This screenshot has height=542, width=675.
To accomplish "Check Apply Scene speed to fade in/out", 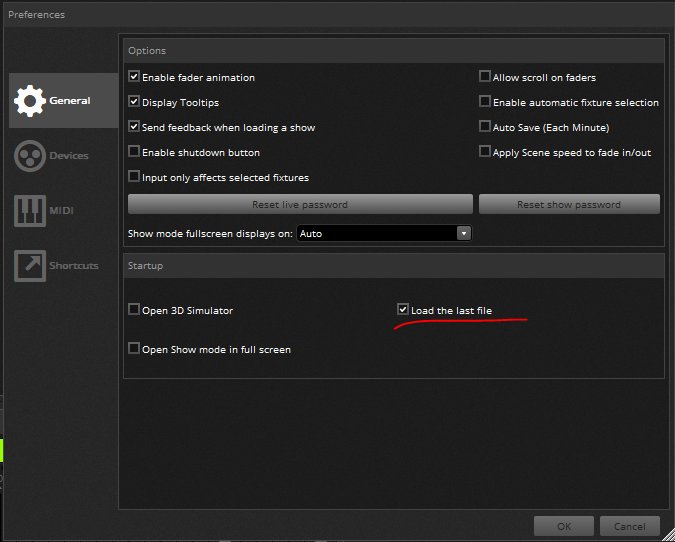I will click(485, 152).
